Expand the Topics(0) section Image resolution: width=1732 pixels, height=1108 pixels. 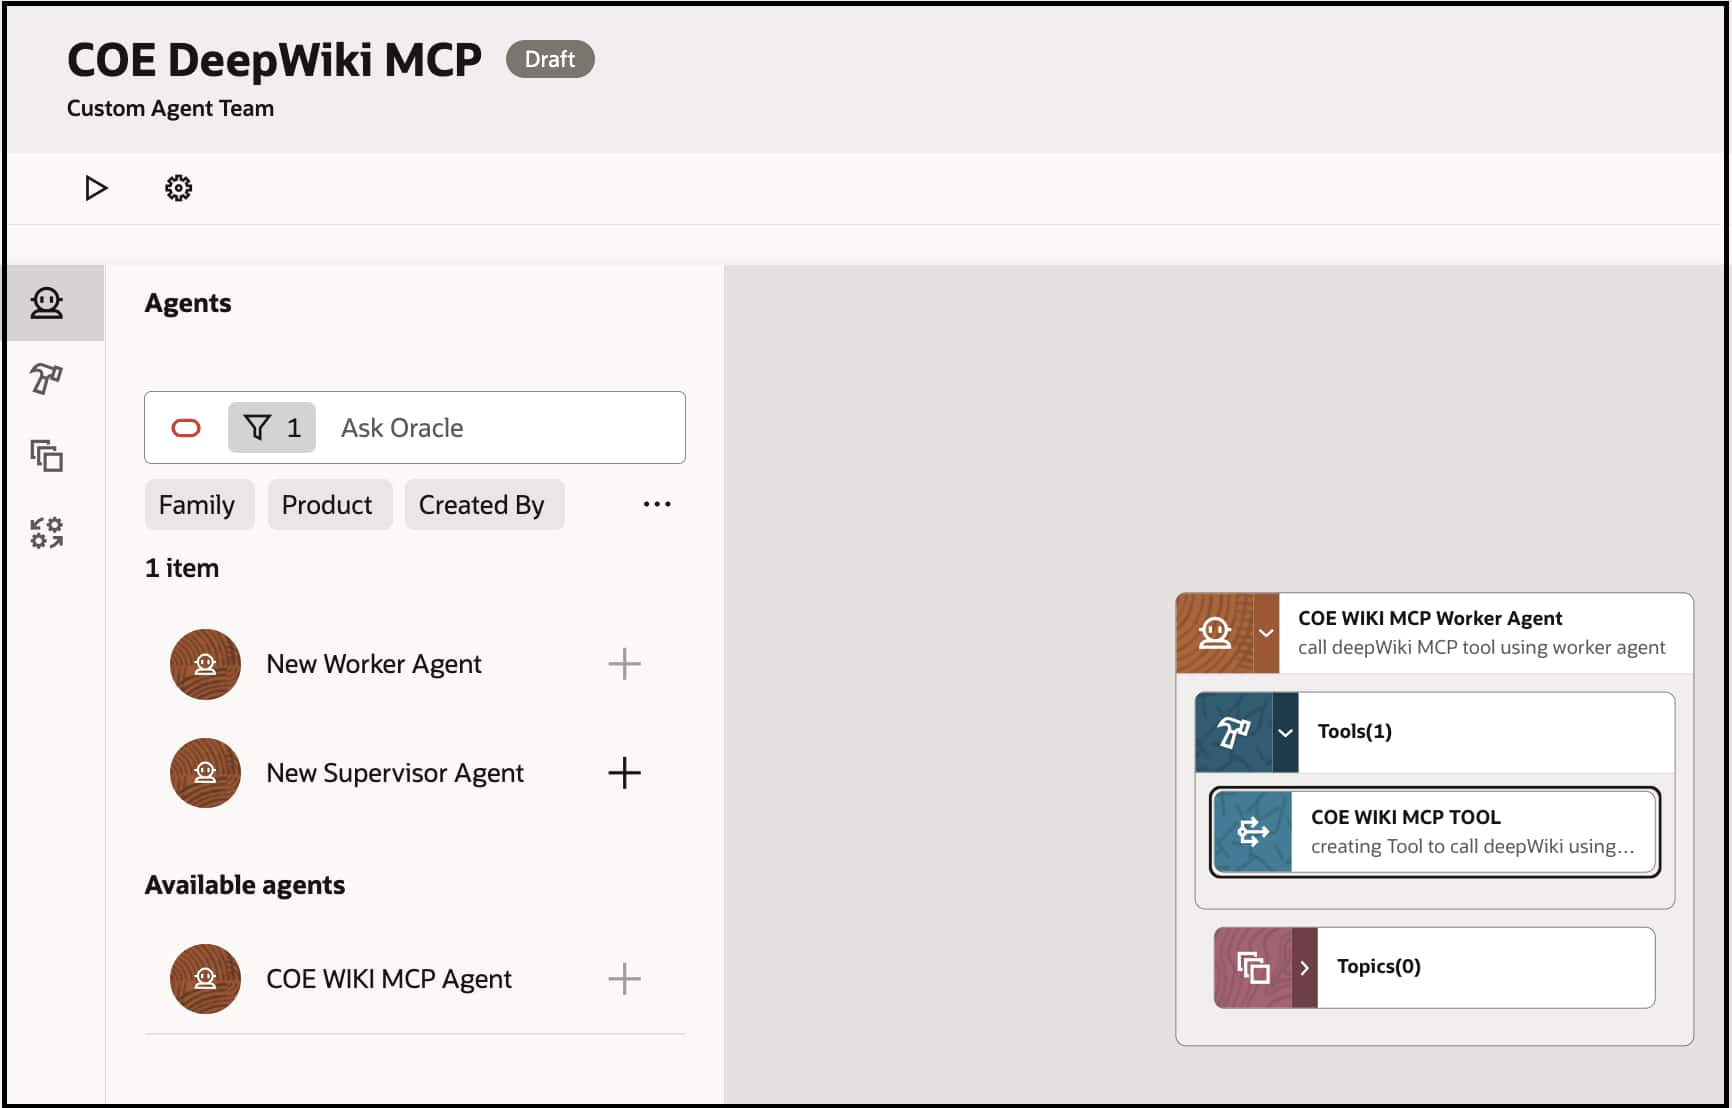pyautogui.click(x=1305, y=967)
